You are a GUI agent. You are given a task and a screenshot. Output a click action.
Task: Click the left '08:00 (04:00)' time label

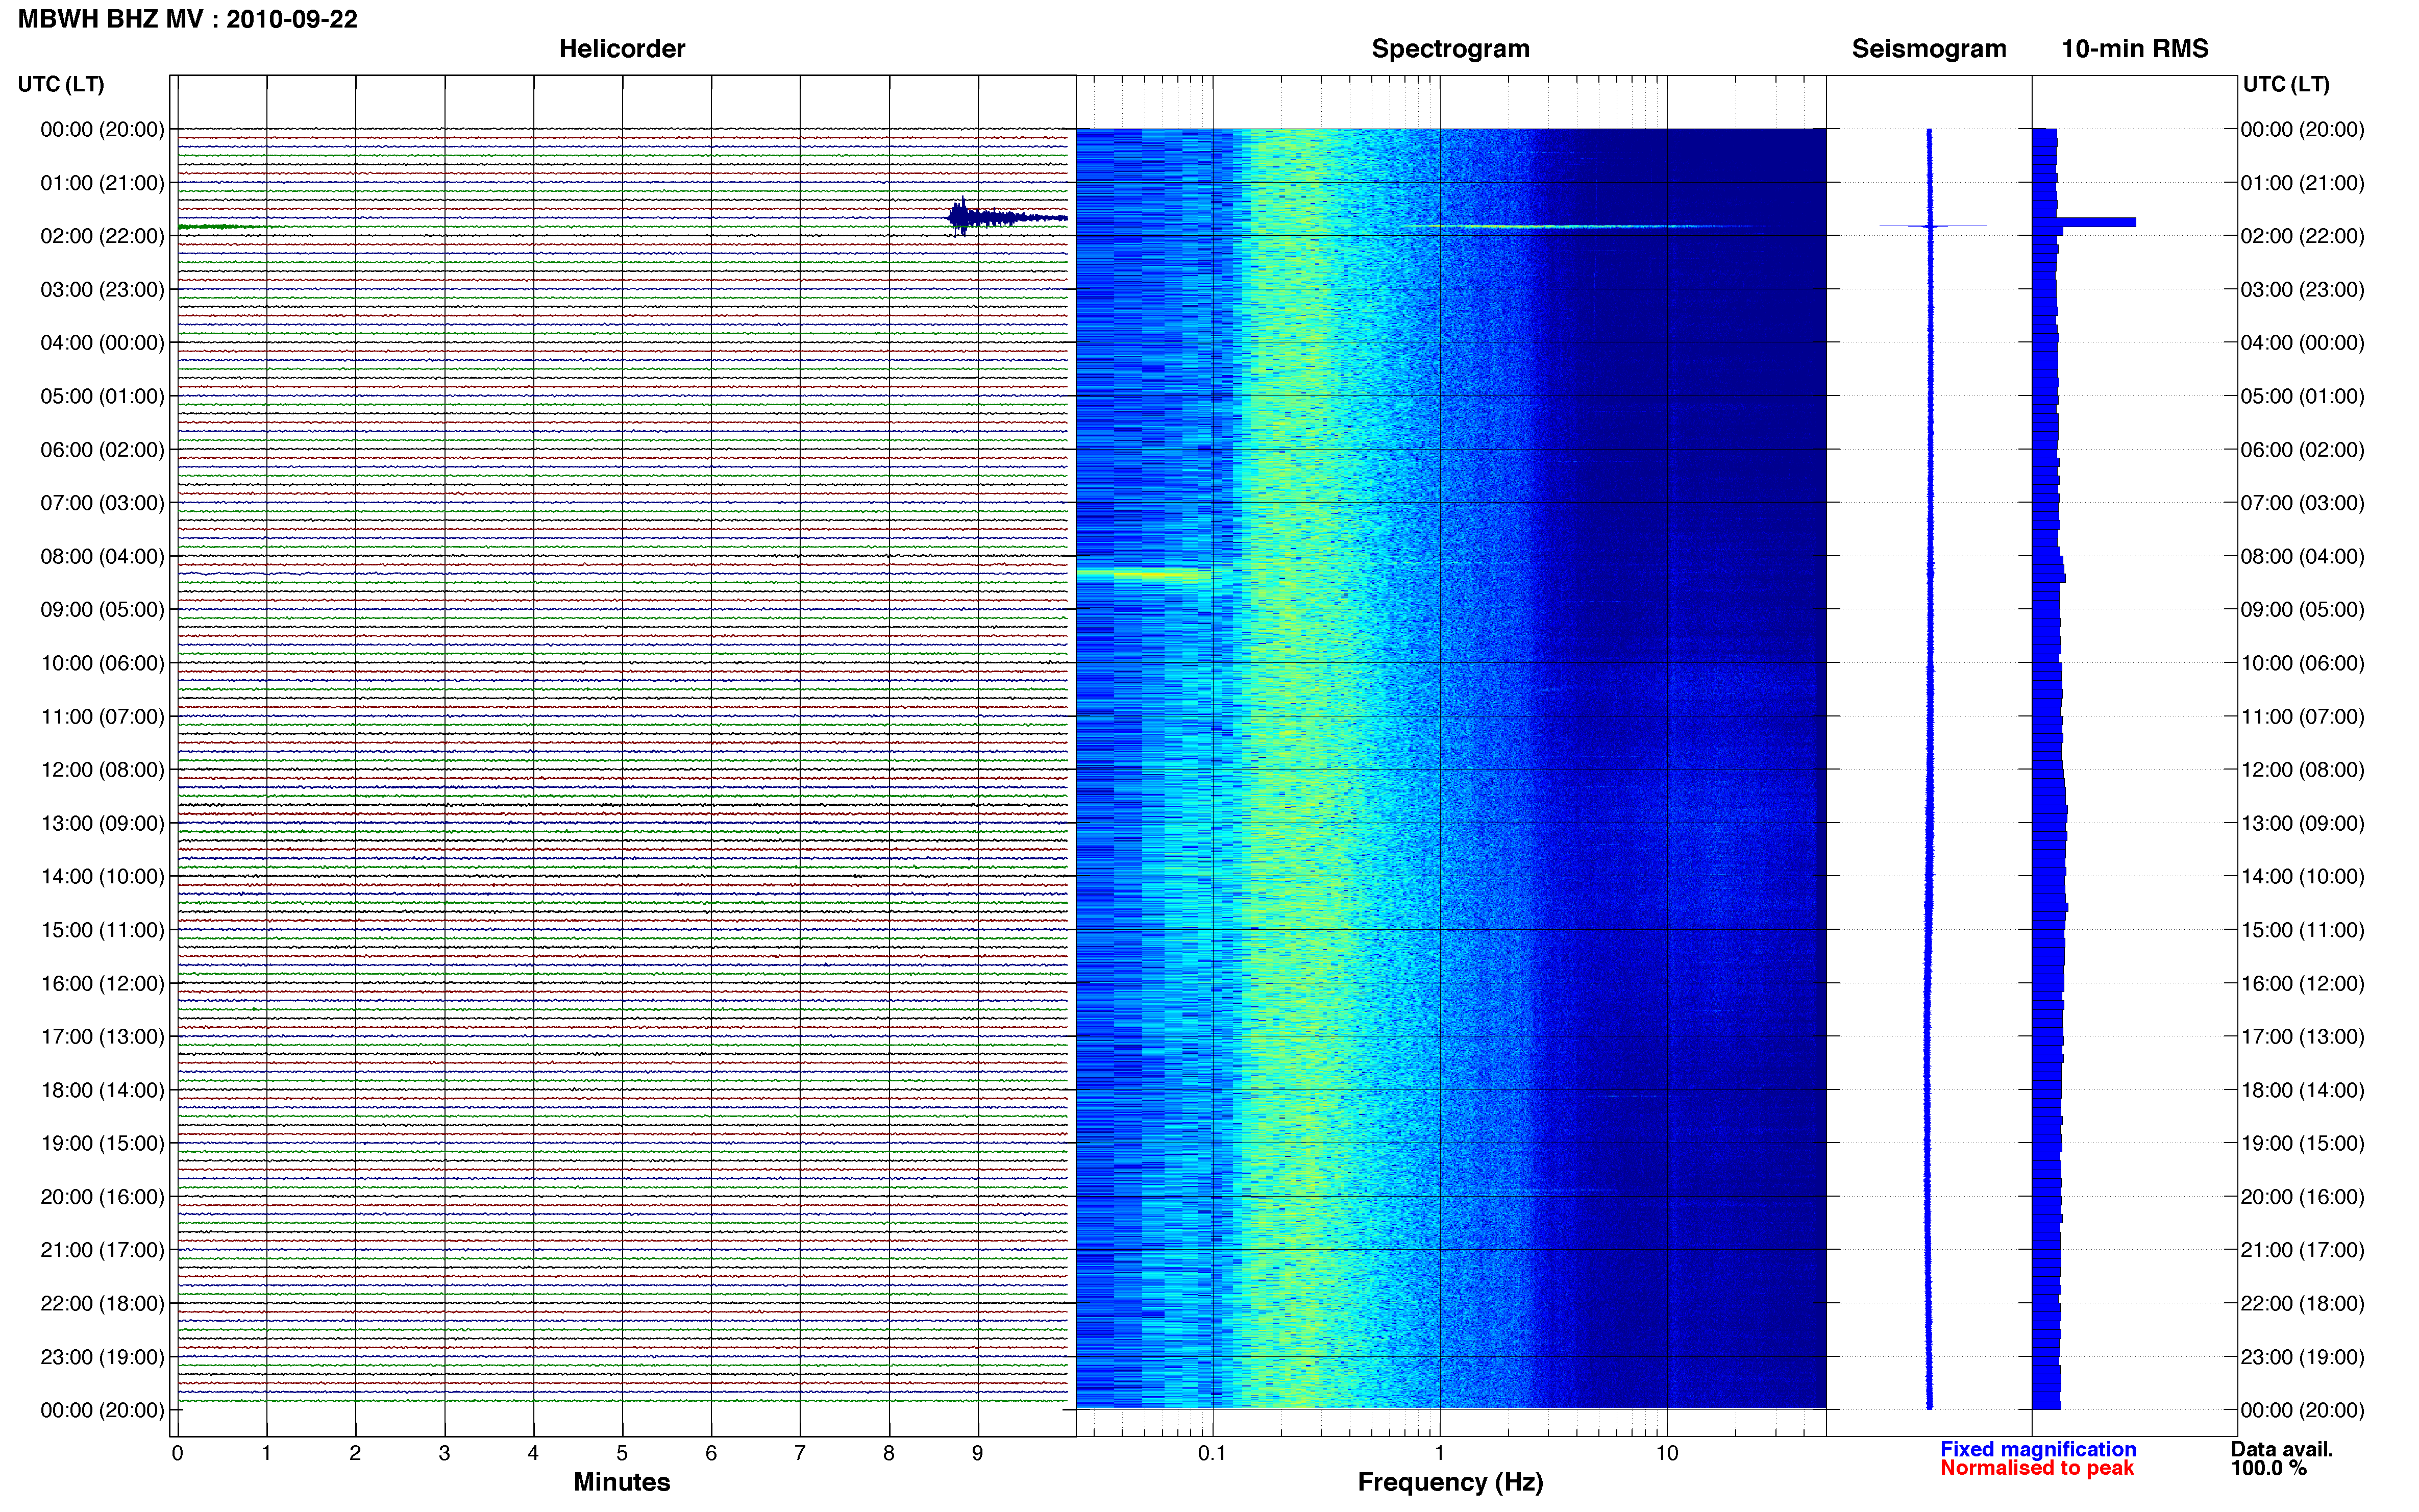pos(102,556)
